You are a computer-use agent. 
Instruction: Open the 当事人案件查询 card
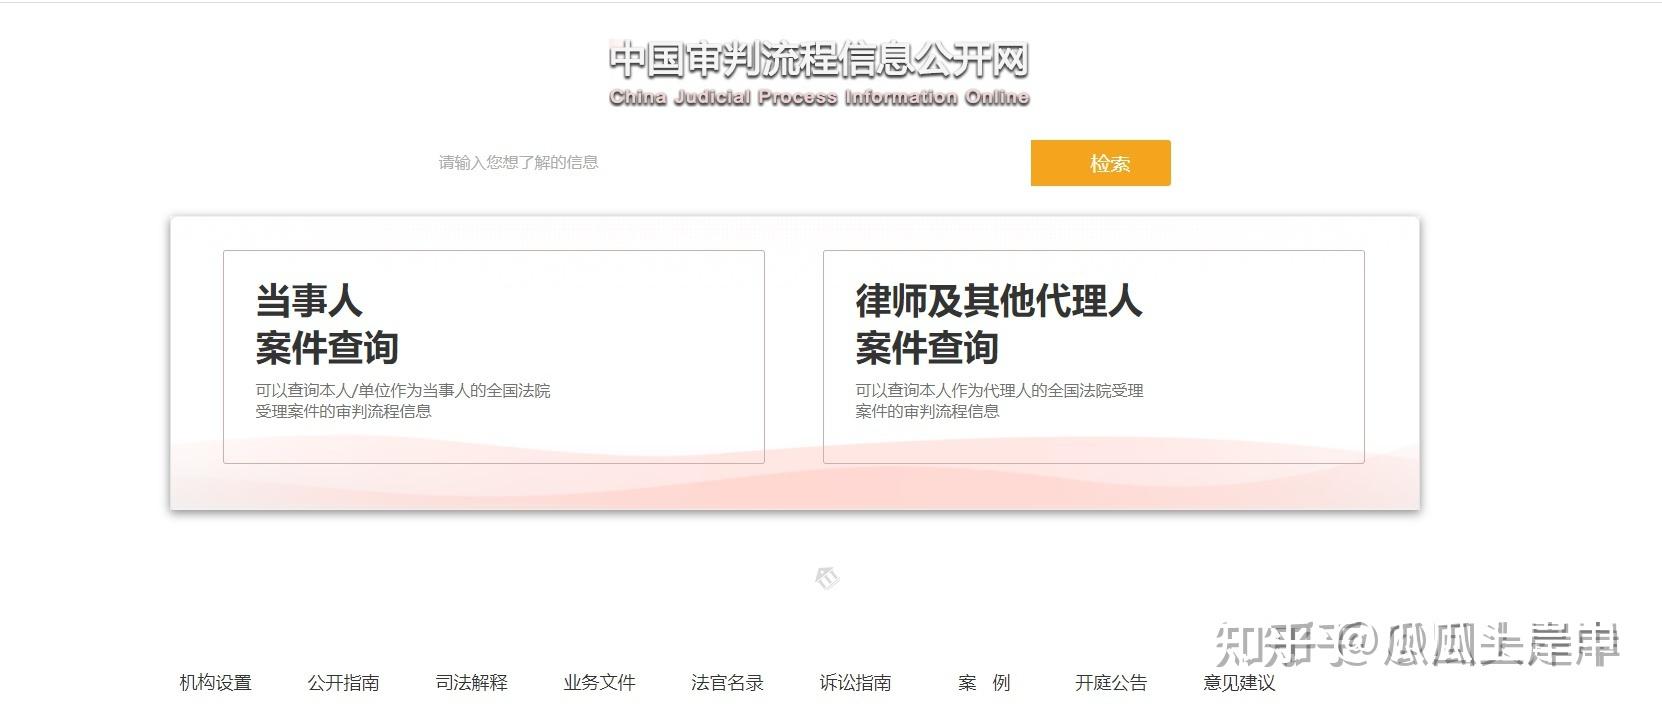pos(494,357)
